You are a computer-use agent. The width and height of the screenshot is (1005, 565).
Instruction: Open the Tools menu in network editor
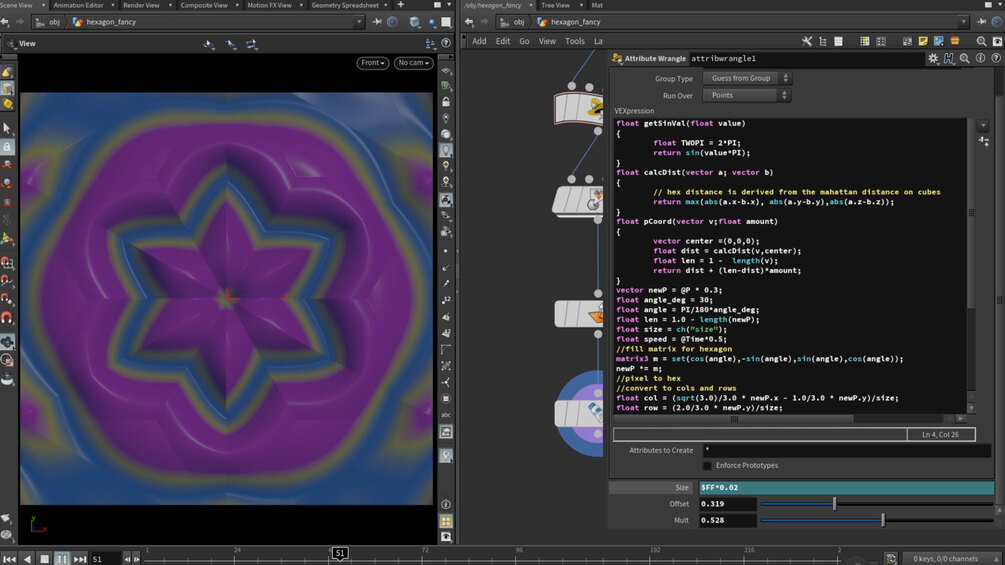tap(575, 41)
